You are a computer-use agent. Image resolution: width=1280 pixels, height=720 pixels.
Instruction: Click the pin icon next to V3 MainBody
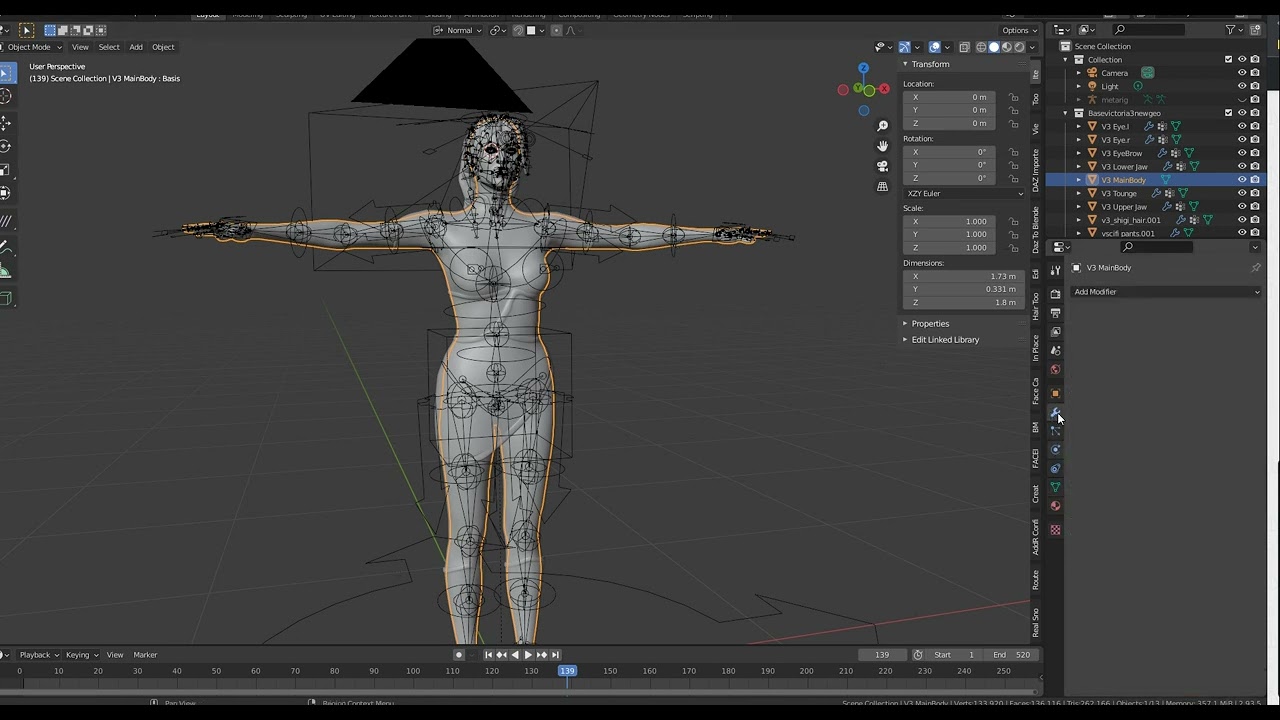tap(1255, 268)
